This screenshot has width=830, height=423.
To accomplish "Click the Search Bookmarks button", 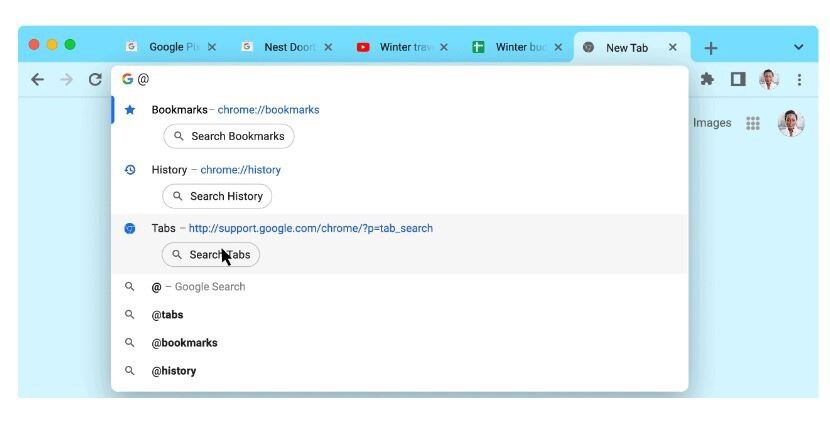I will pos(228,136).
